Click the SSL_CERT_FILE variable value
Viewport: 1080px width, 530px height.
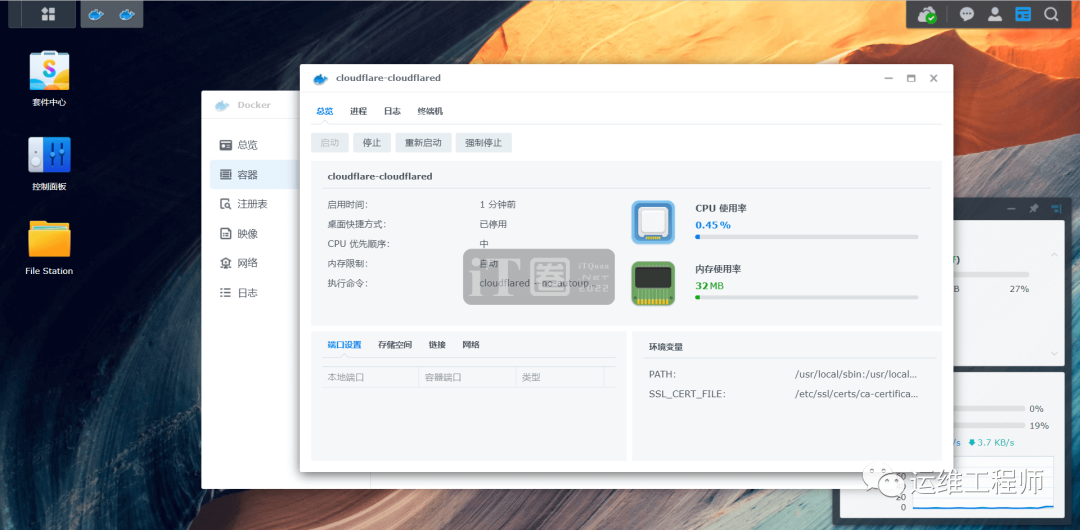pos(856,394)
